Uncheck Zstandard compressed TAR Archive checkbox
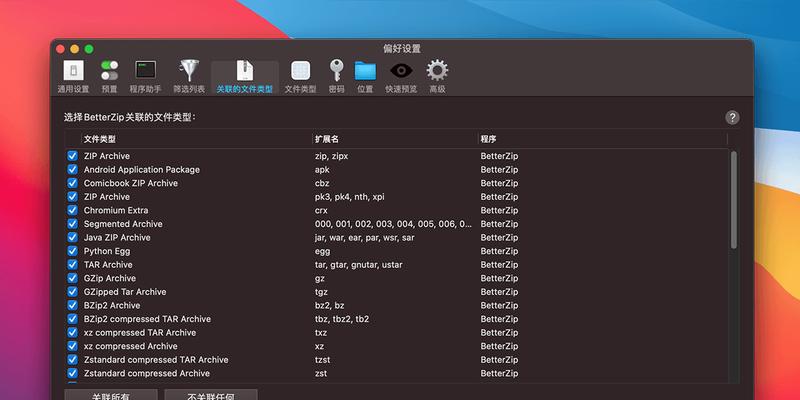This screenshot has height=400, width=800. [72, 360]
